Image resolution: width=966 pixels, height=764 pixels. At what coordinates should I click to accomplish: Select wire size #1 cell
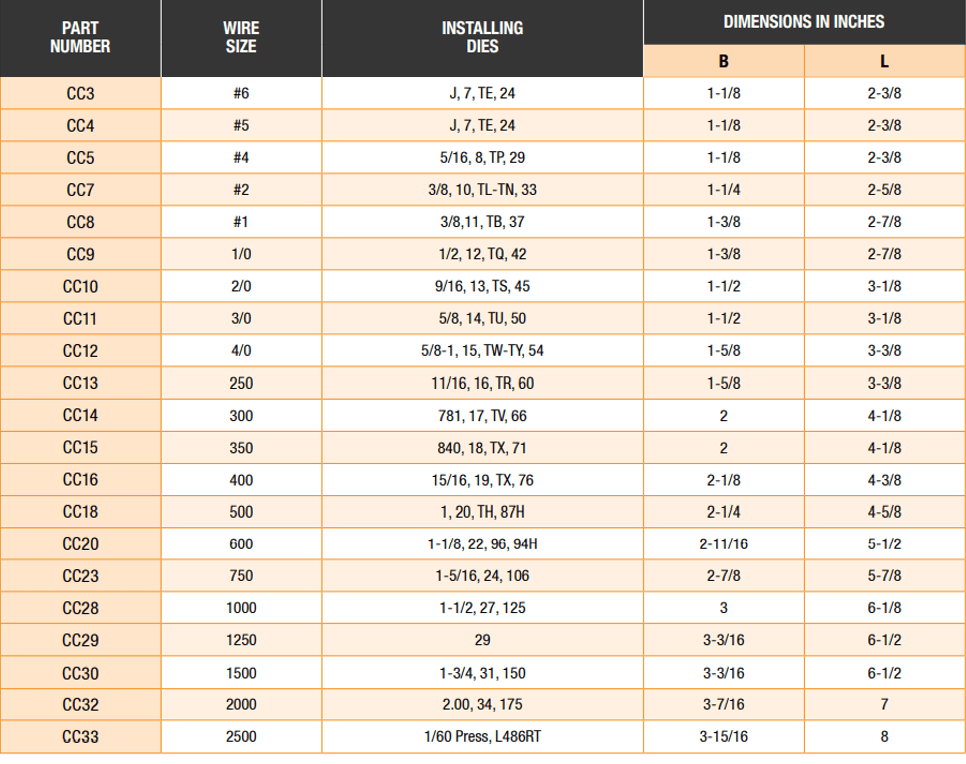coord(241,222)
